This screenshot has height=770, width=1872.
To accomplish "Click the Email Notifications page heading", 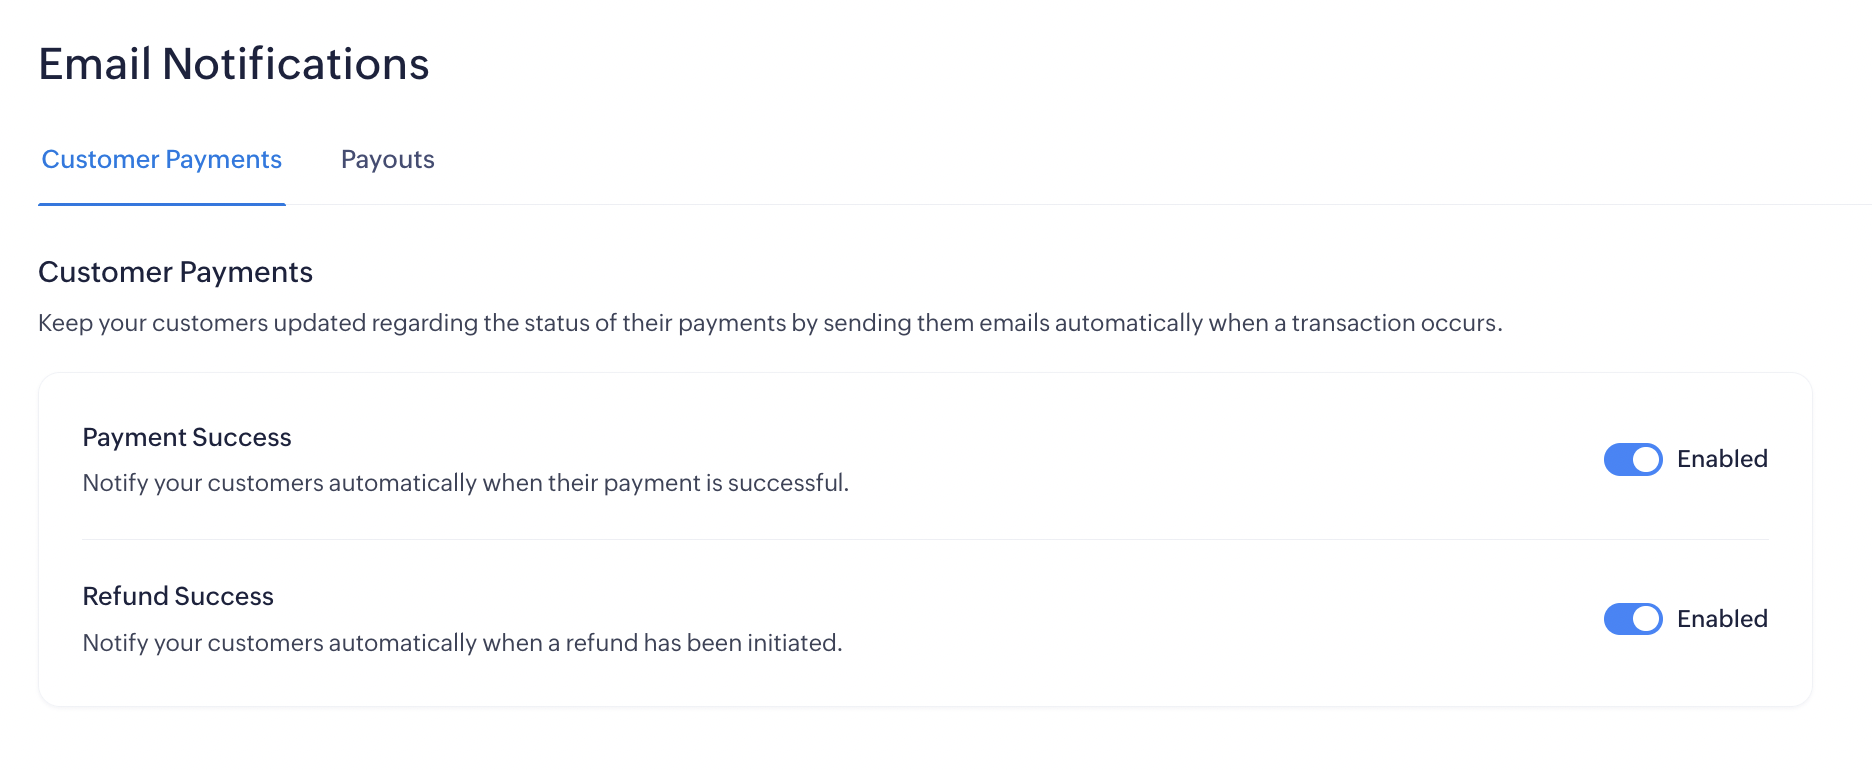I will click(234, 64).
